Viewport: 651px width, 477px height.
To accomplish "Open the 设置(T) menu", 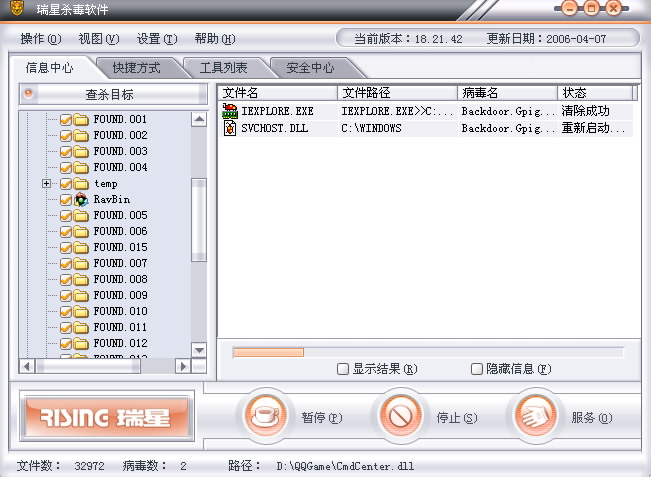I will pos(157,39).
